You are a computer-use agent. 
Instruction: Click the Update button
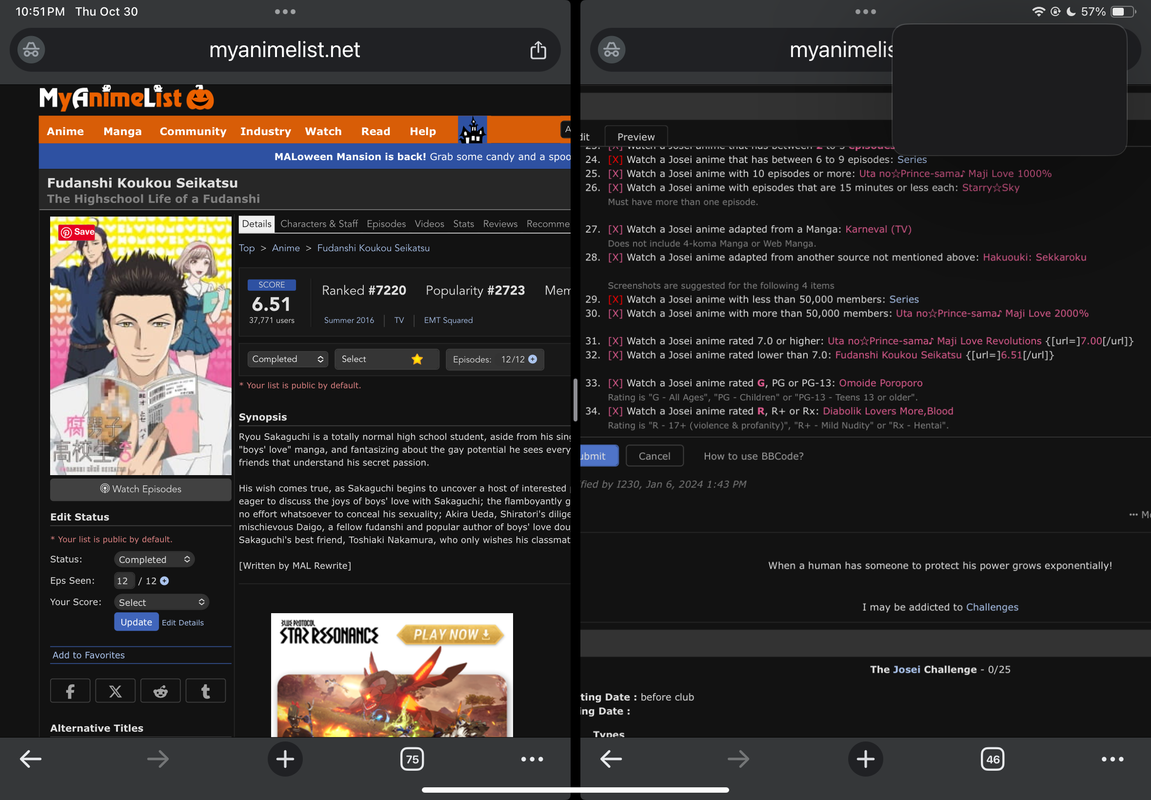[x=136, y=622]
